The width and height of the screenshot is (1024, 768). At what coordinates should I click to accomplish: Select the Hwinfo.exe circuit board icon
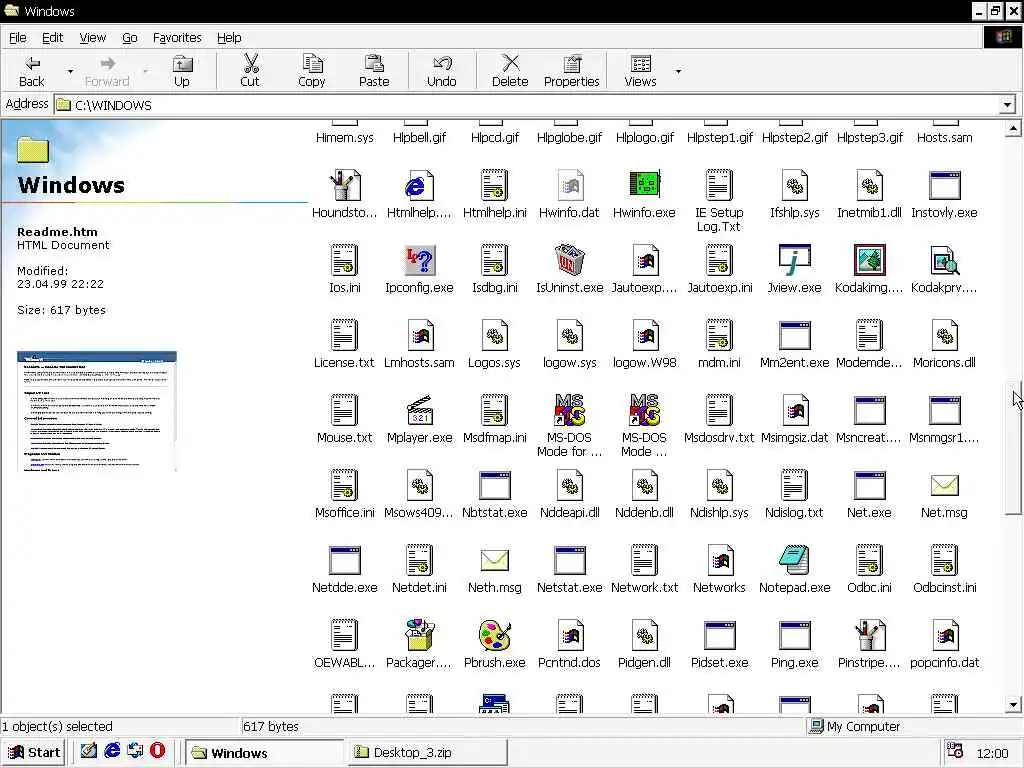pos(645,185)
